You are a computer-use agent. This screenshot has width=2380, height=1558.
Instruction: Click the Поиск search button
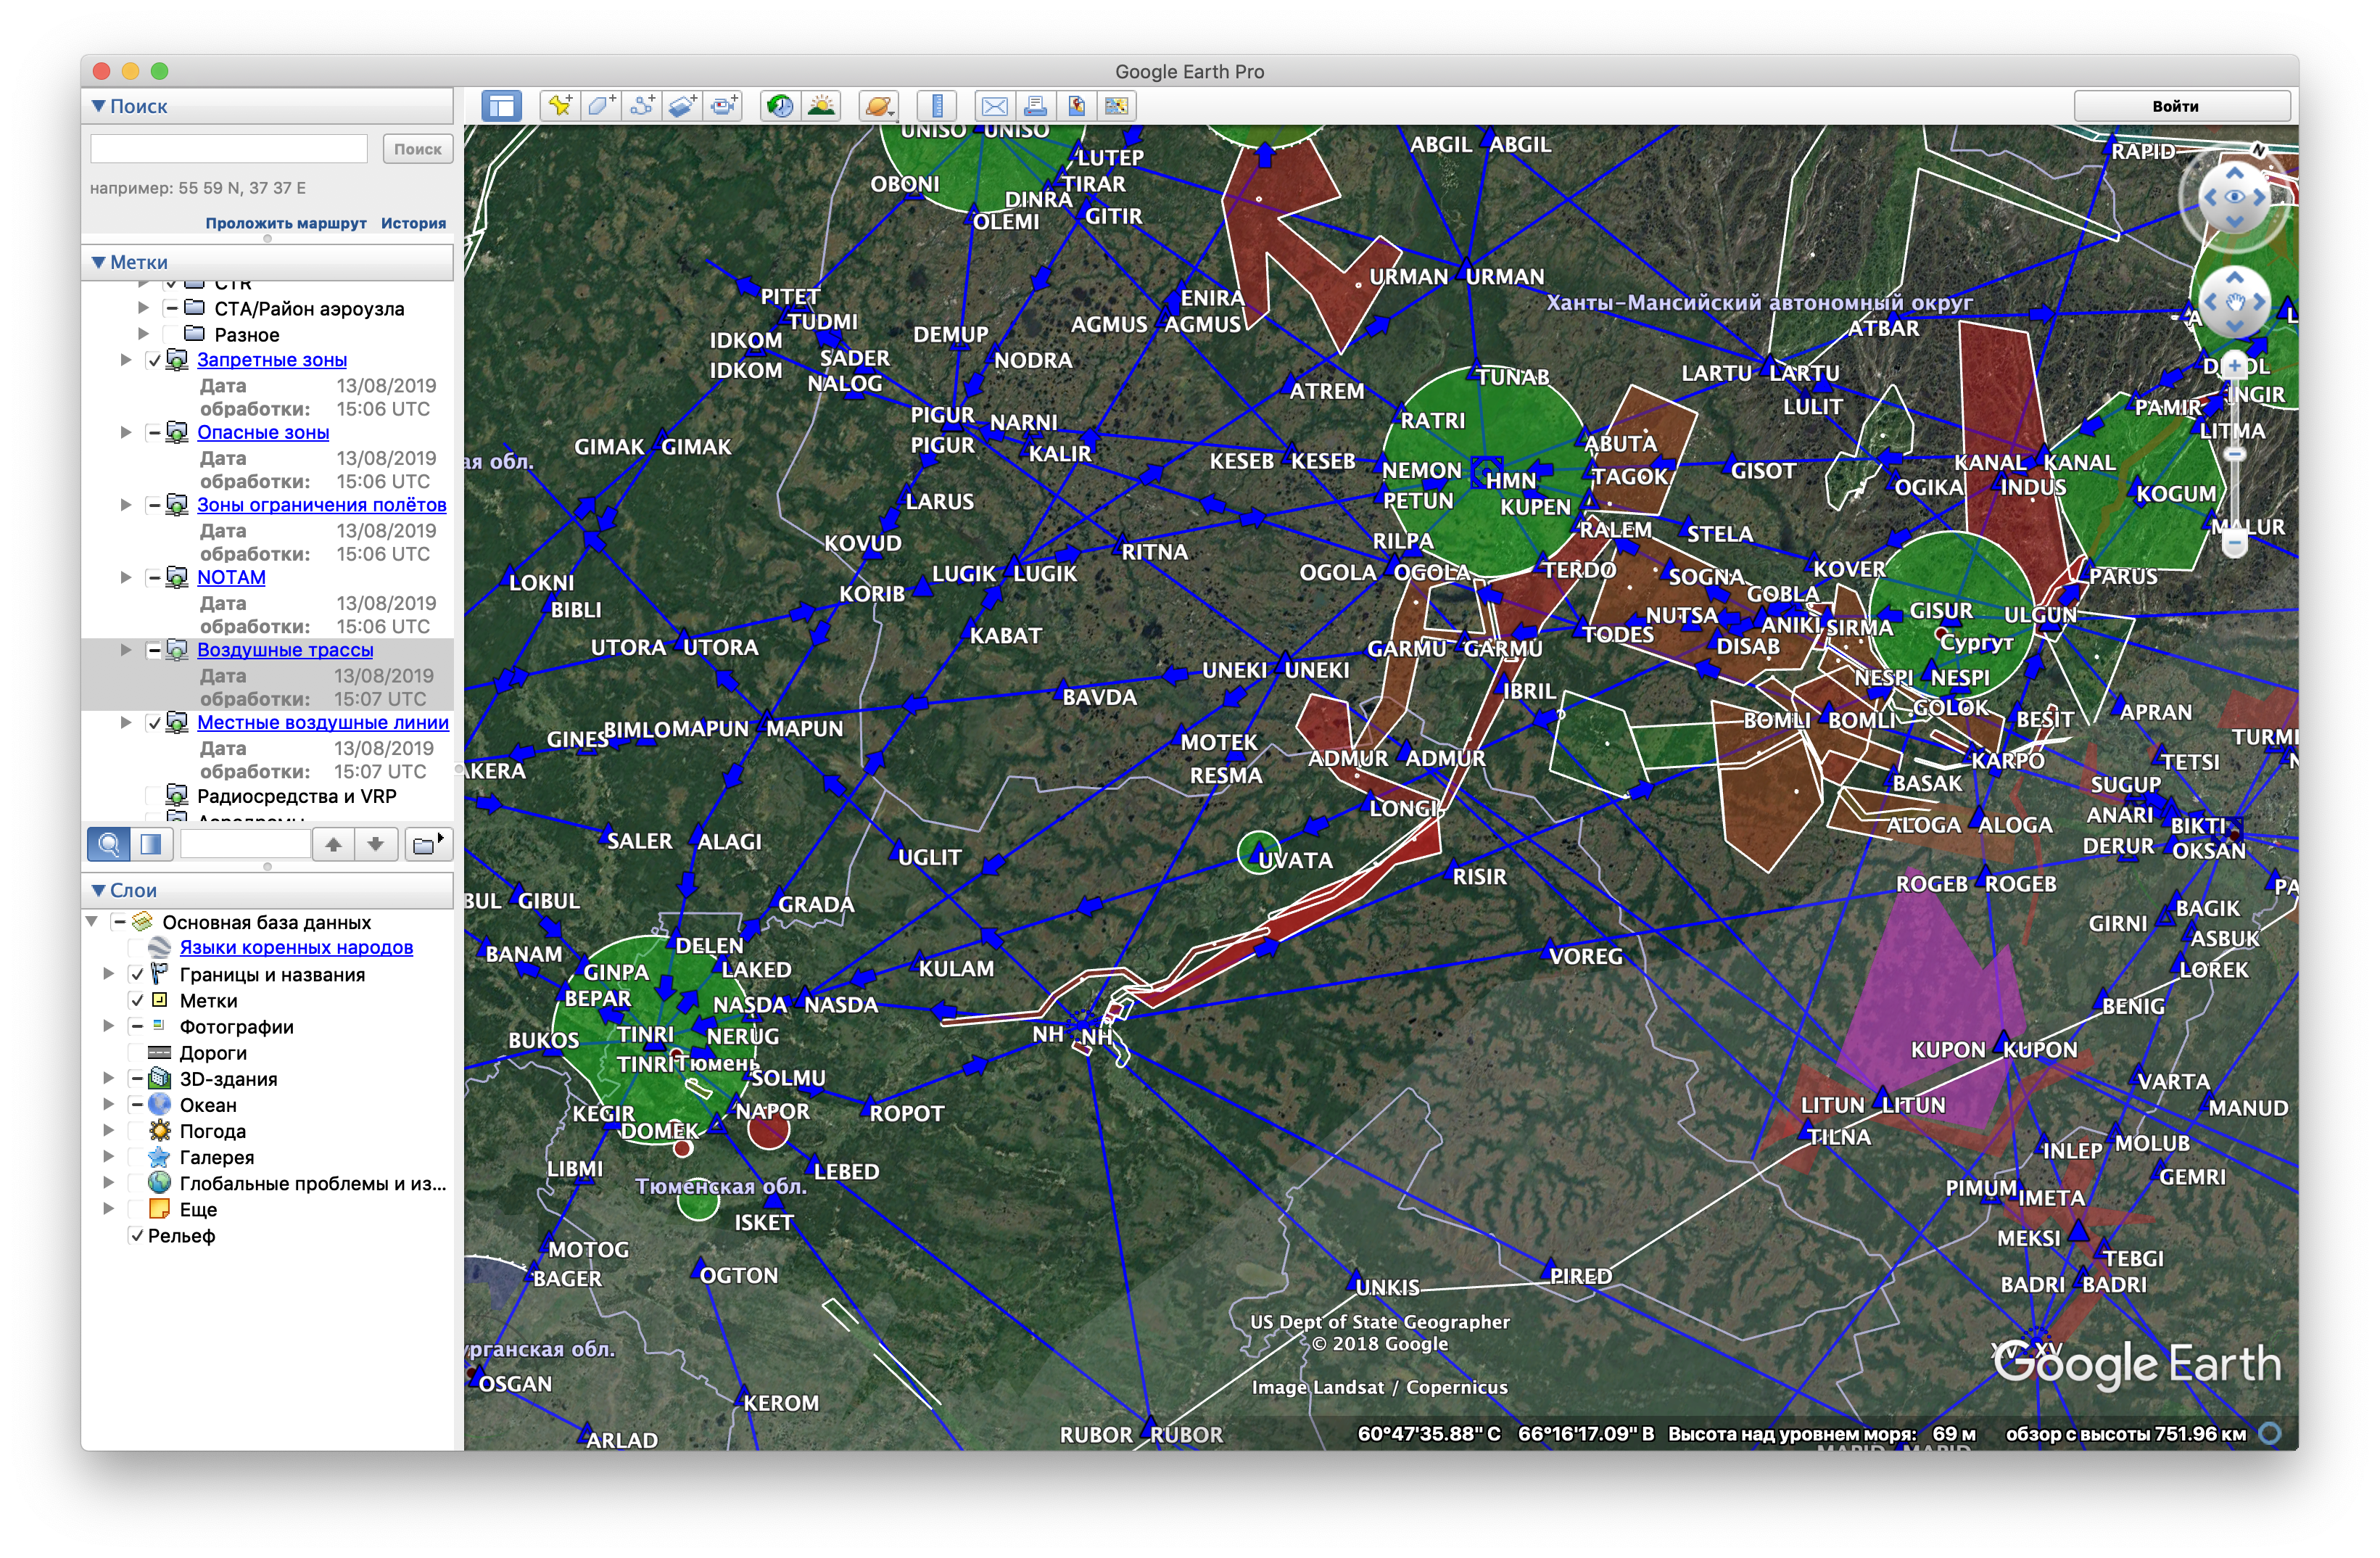(418, 149)
